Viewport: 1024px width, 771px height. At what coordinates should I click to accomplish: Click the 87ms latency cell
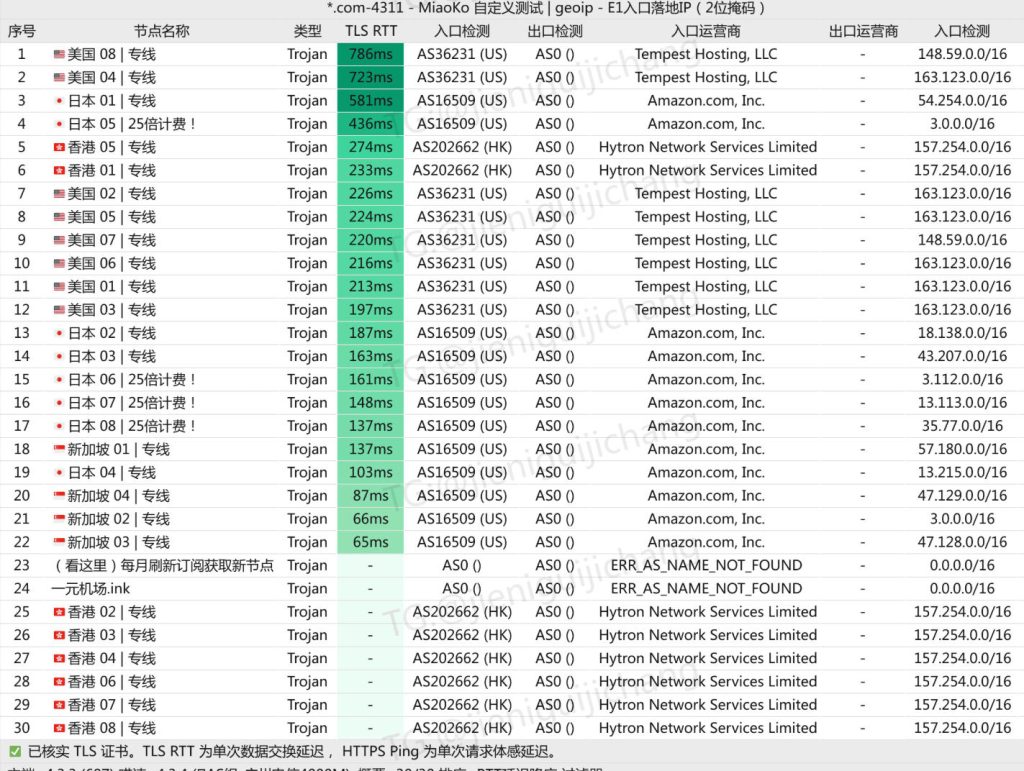pyautogui.click(x=370, y=496)
